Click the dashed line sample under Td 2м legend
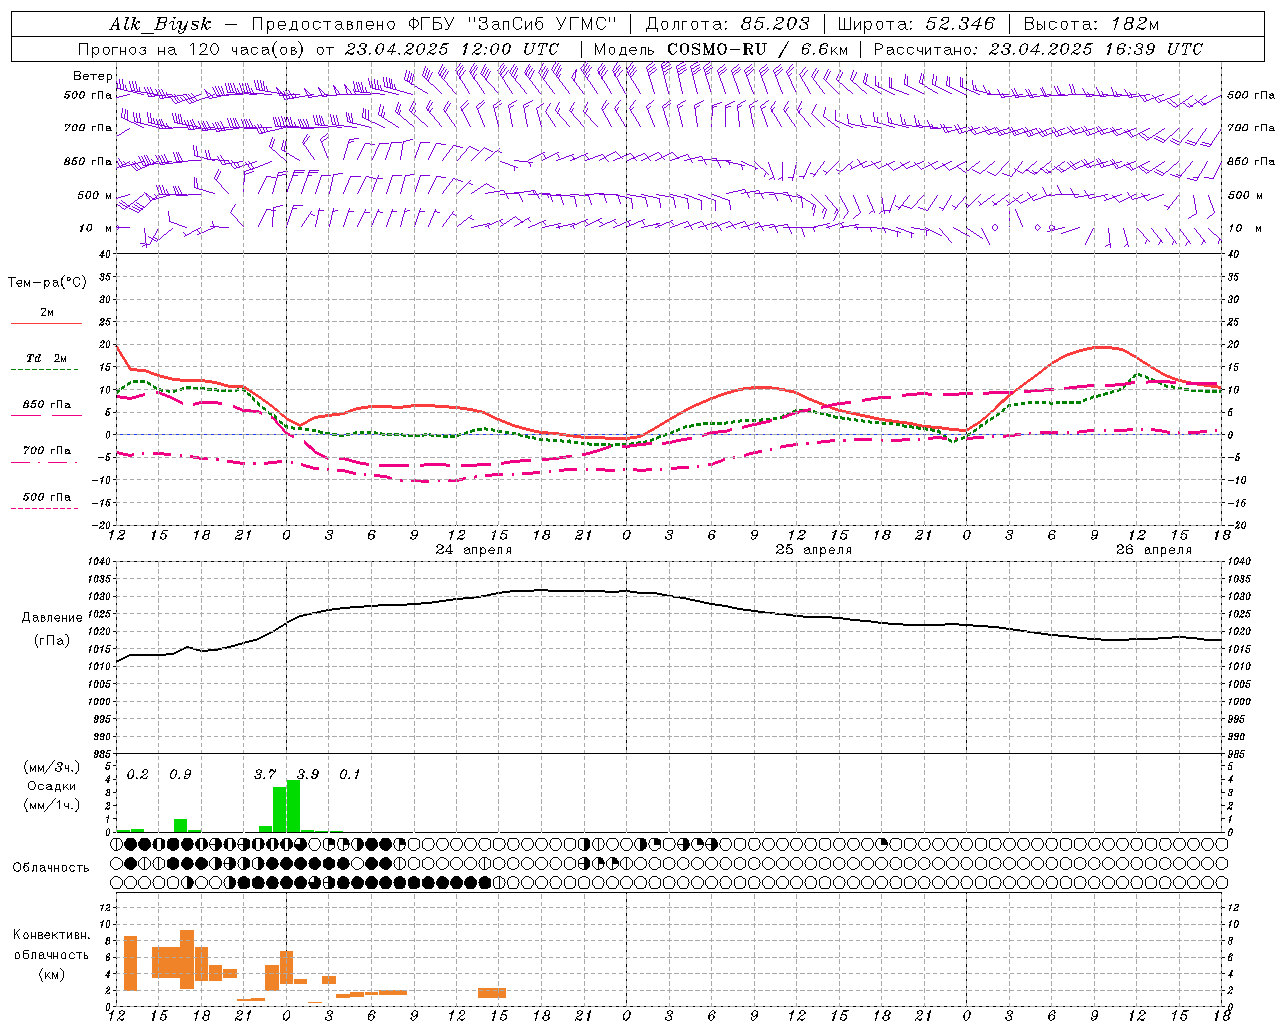 [x=44, y=369]
